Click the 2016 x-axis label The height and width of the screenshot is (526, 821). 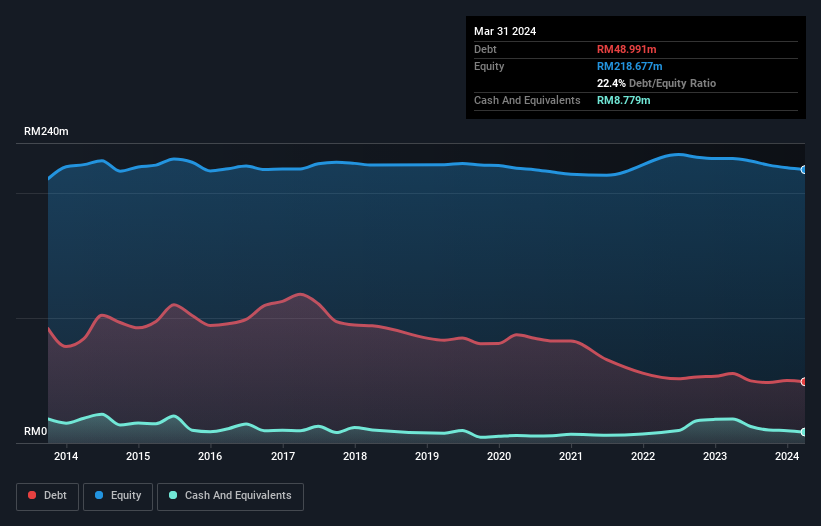[210, 456]
